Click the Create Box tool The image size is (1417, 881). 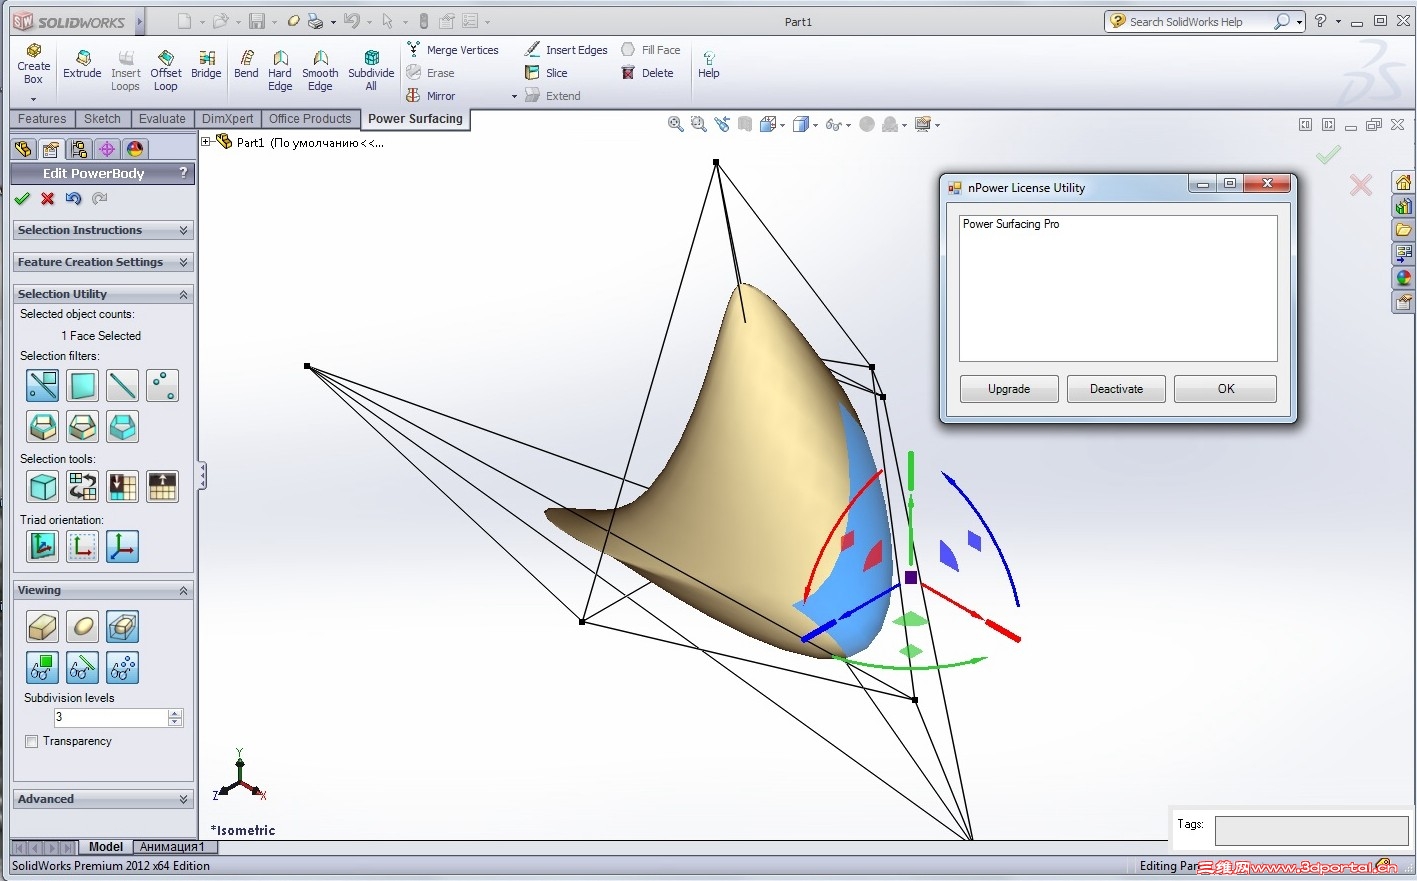33,65
